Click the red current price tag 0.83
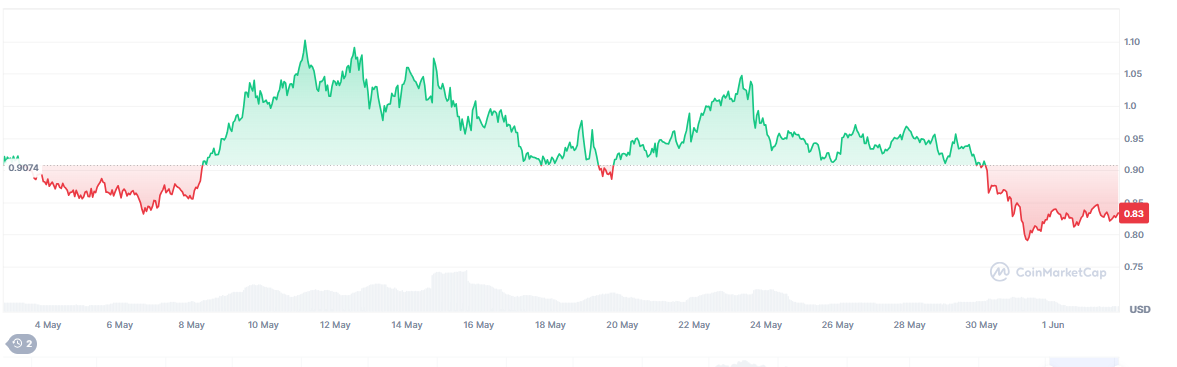The image size is (1177, 367). tap(1133, 214)
